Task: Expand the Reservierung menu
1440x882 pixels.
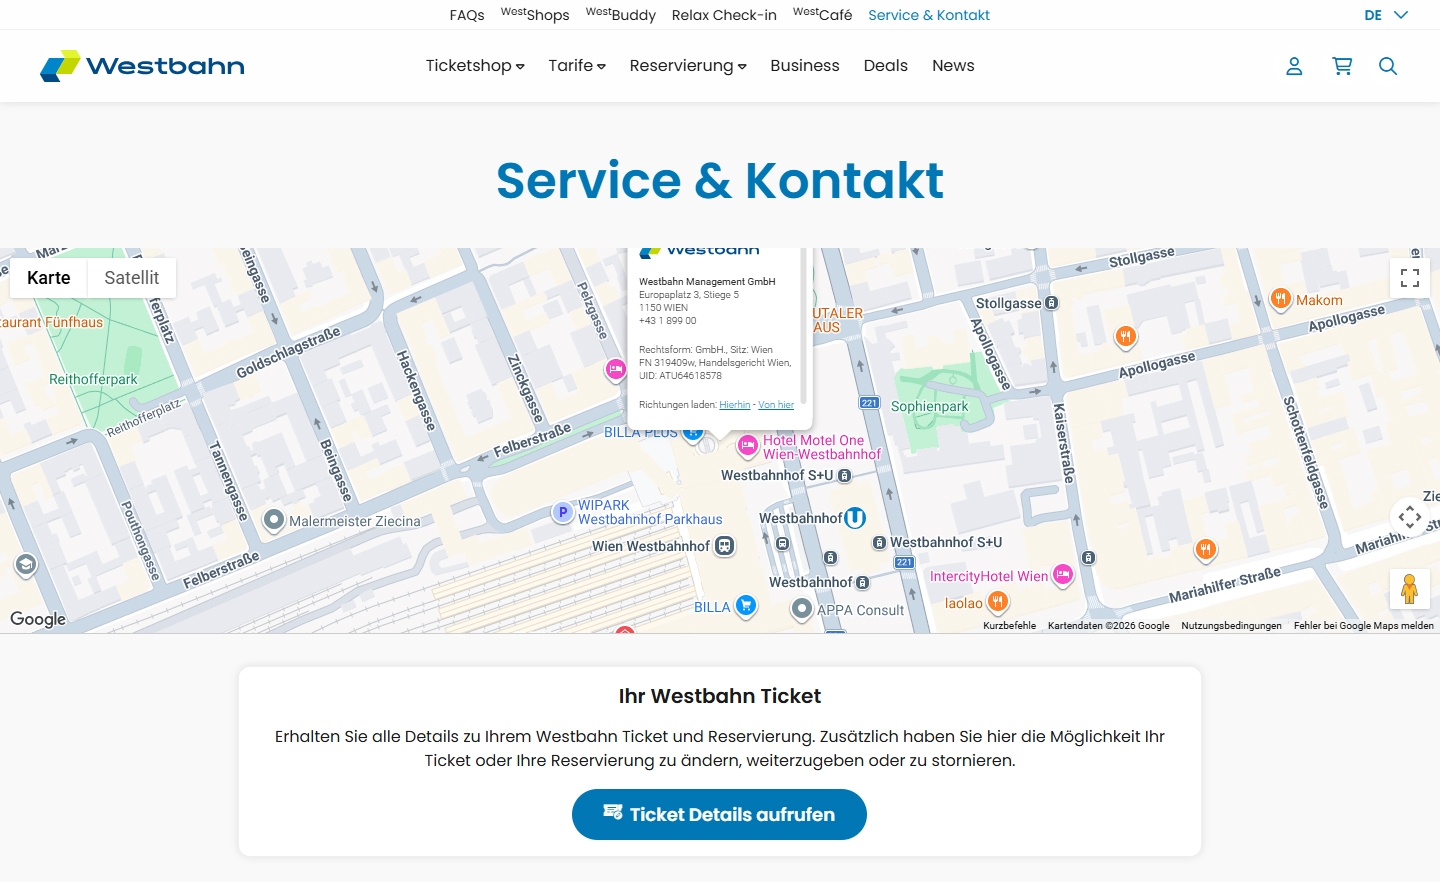Action: pos(688,66)
